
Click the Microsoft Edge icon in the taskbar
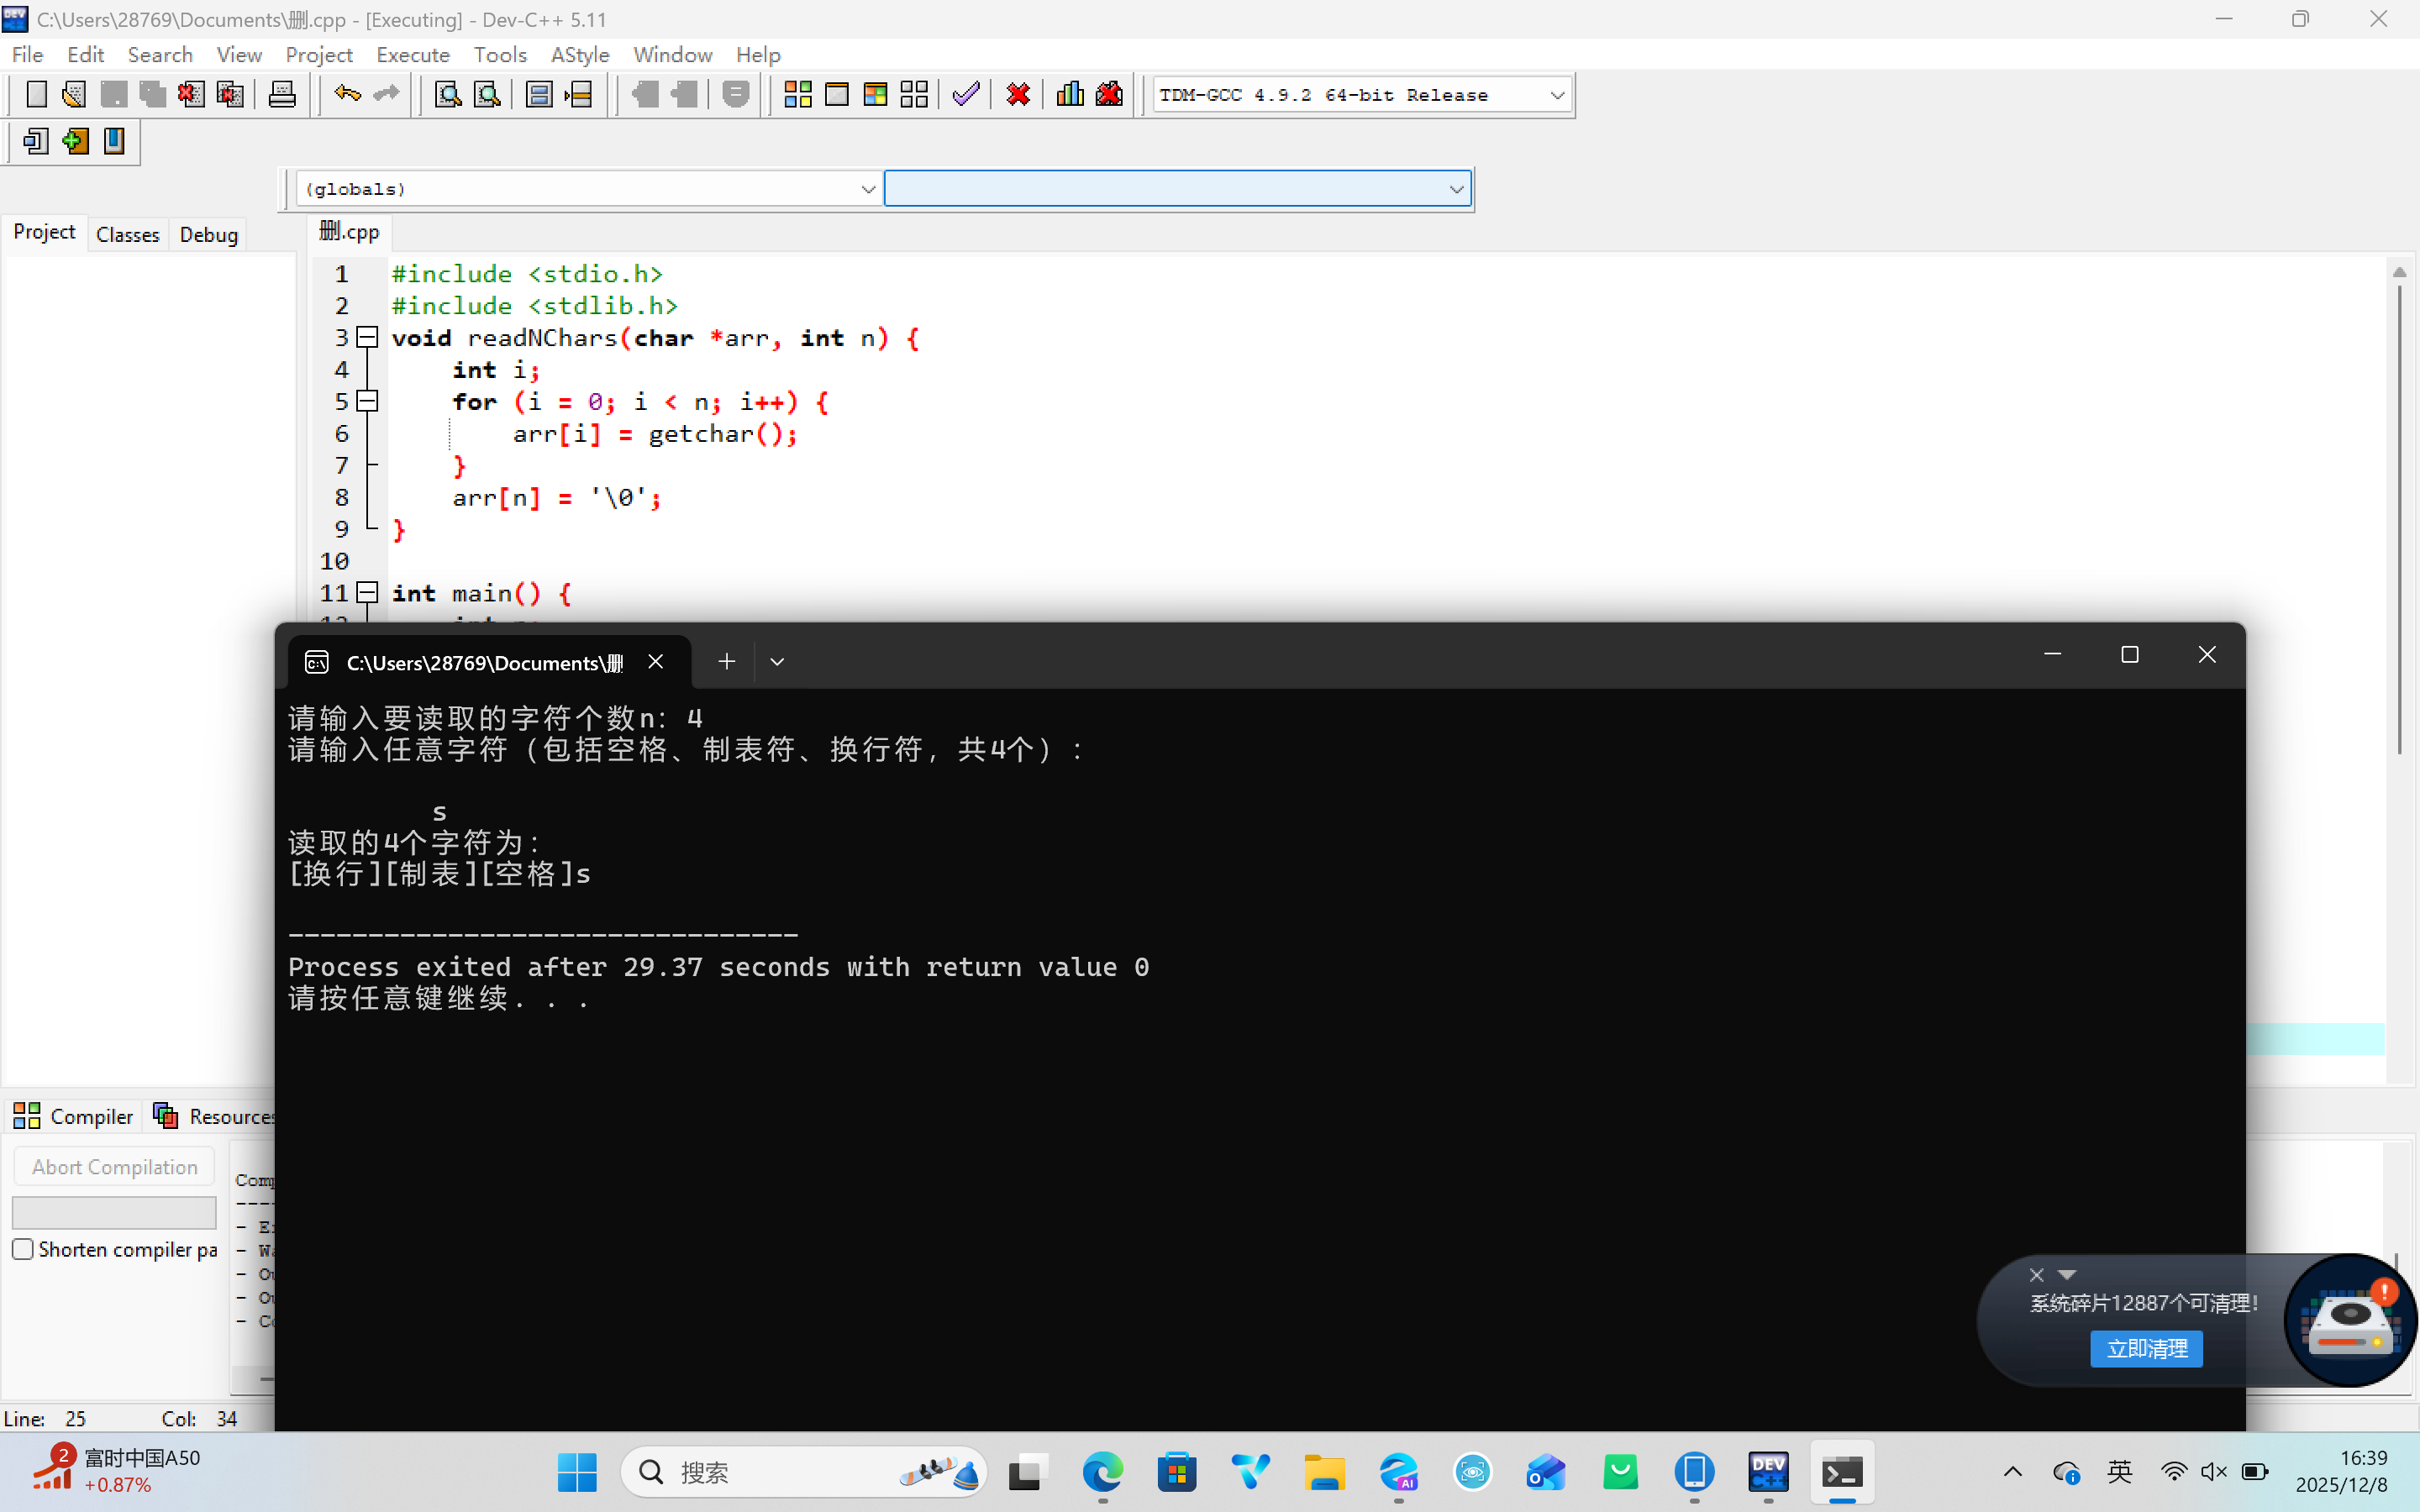1102,1472
